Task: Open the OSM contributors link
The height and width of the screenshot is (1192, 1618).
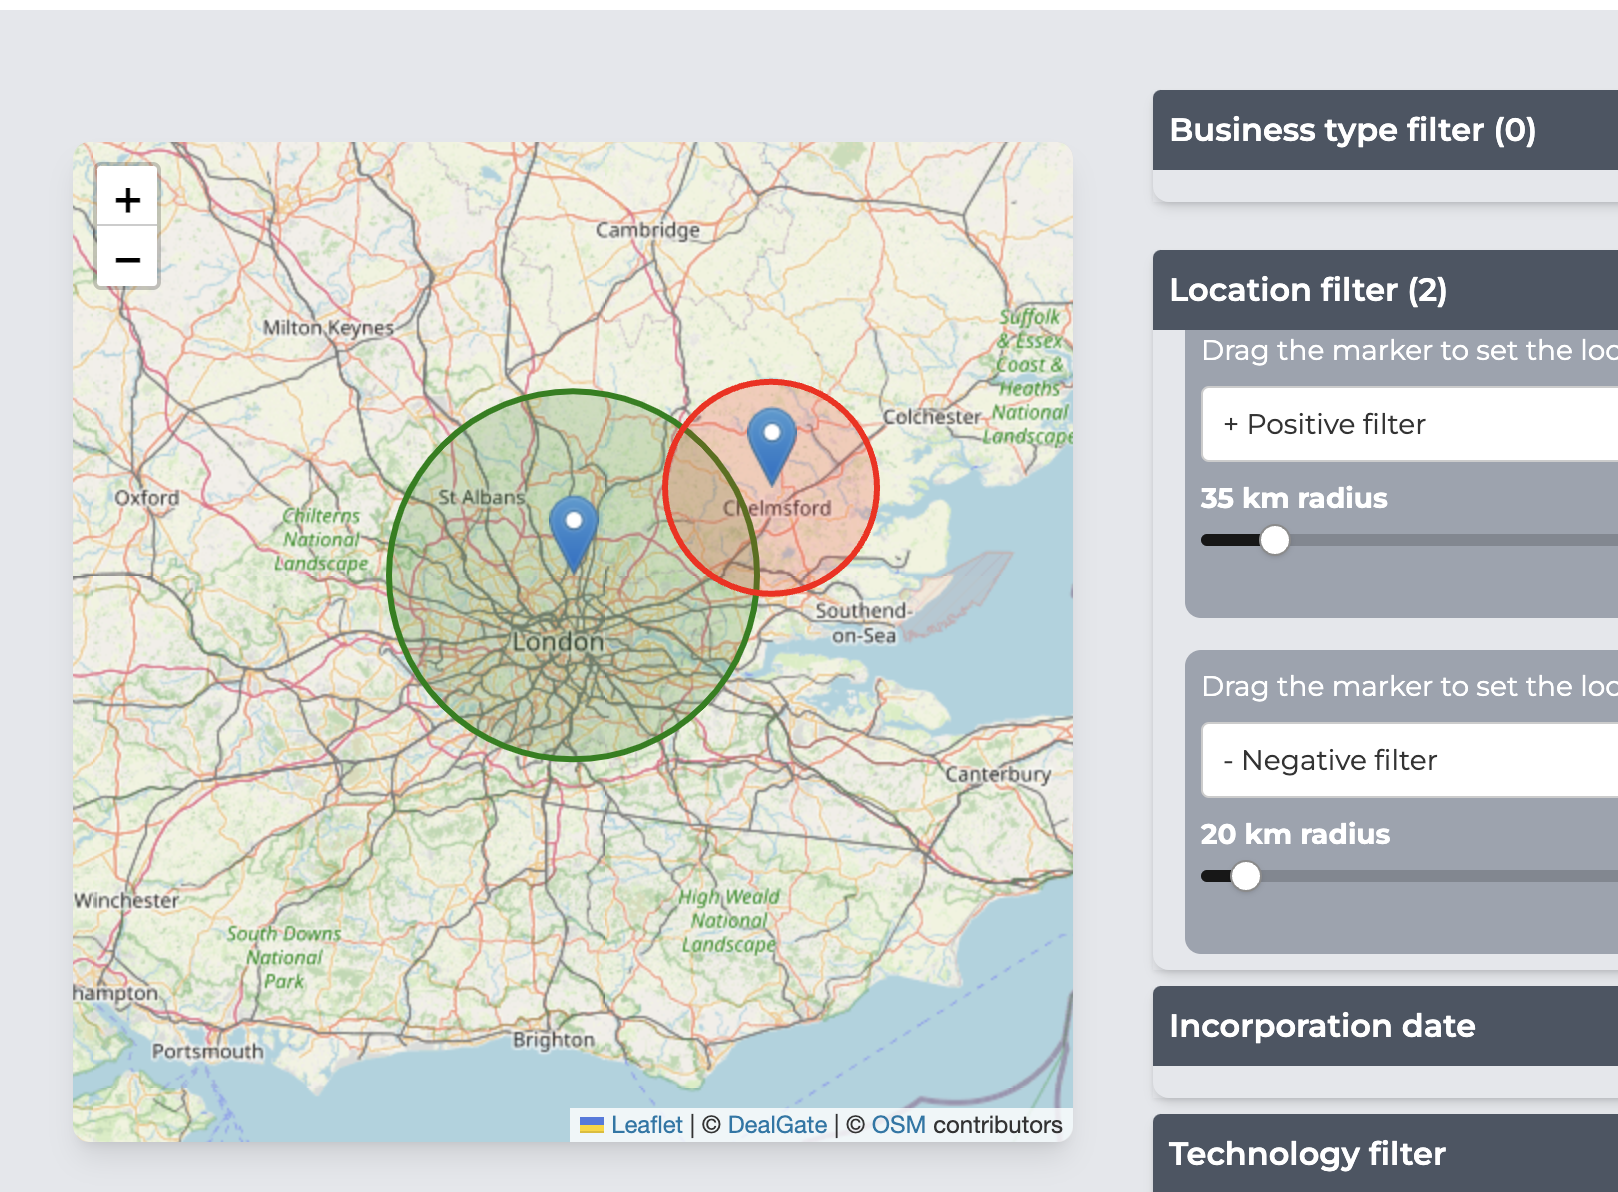Action: coord(898,1125)
